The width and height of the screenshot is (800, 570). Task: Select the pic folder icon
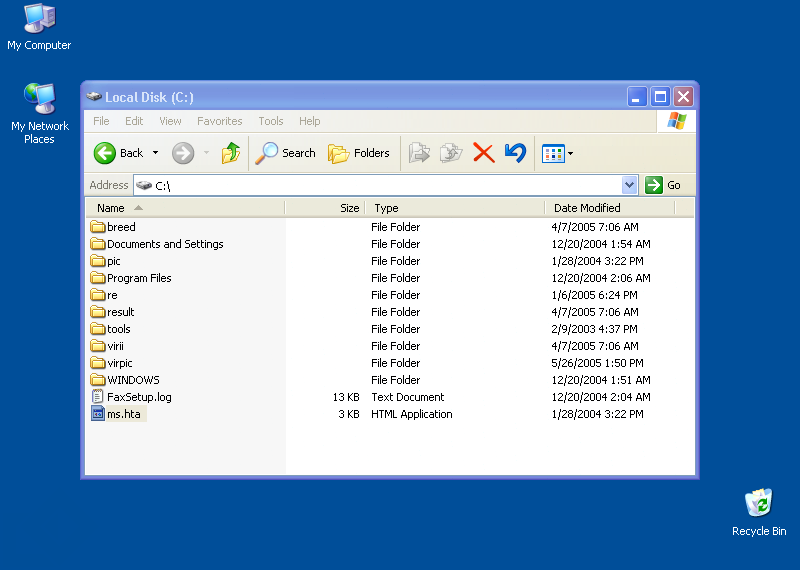pos(97,261)
